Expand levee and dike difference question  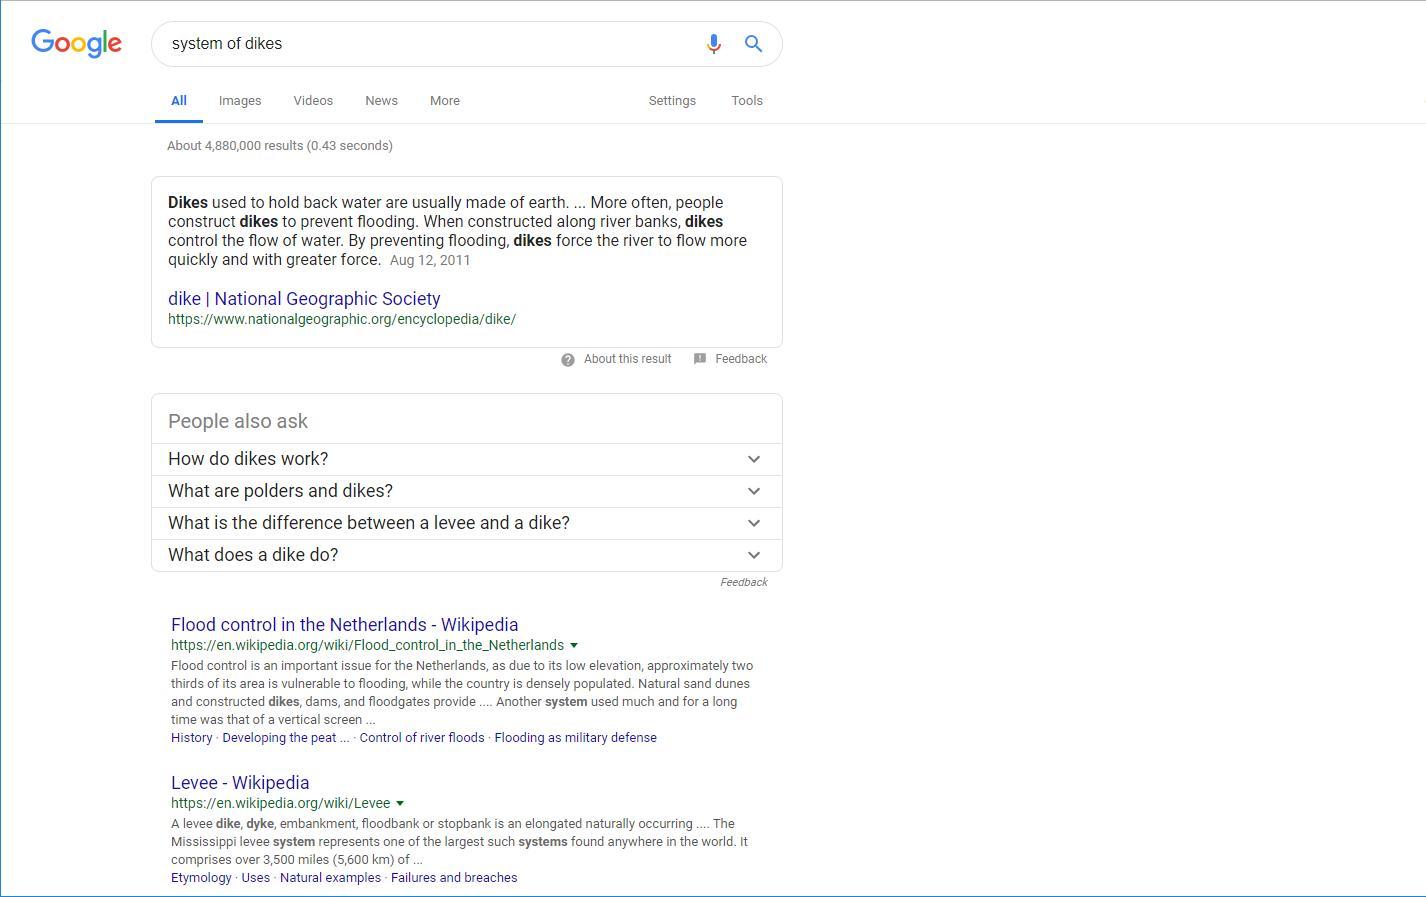coord(467,523)
